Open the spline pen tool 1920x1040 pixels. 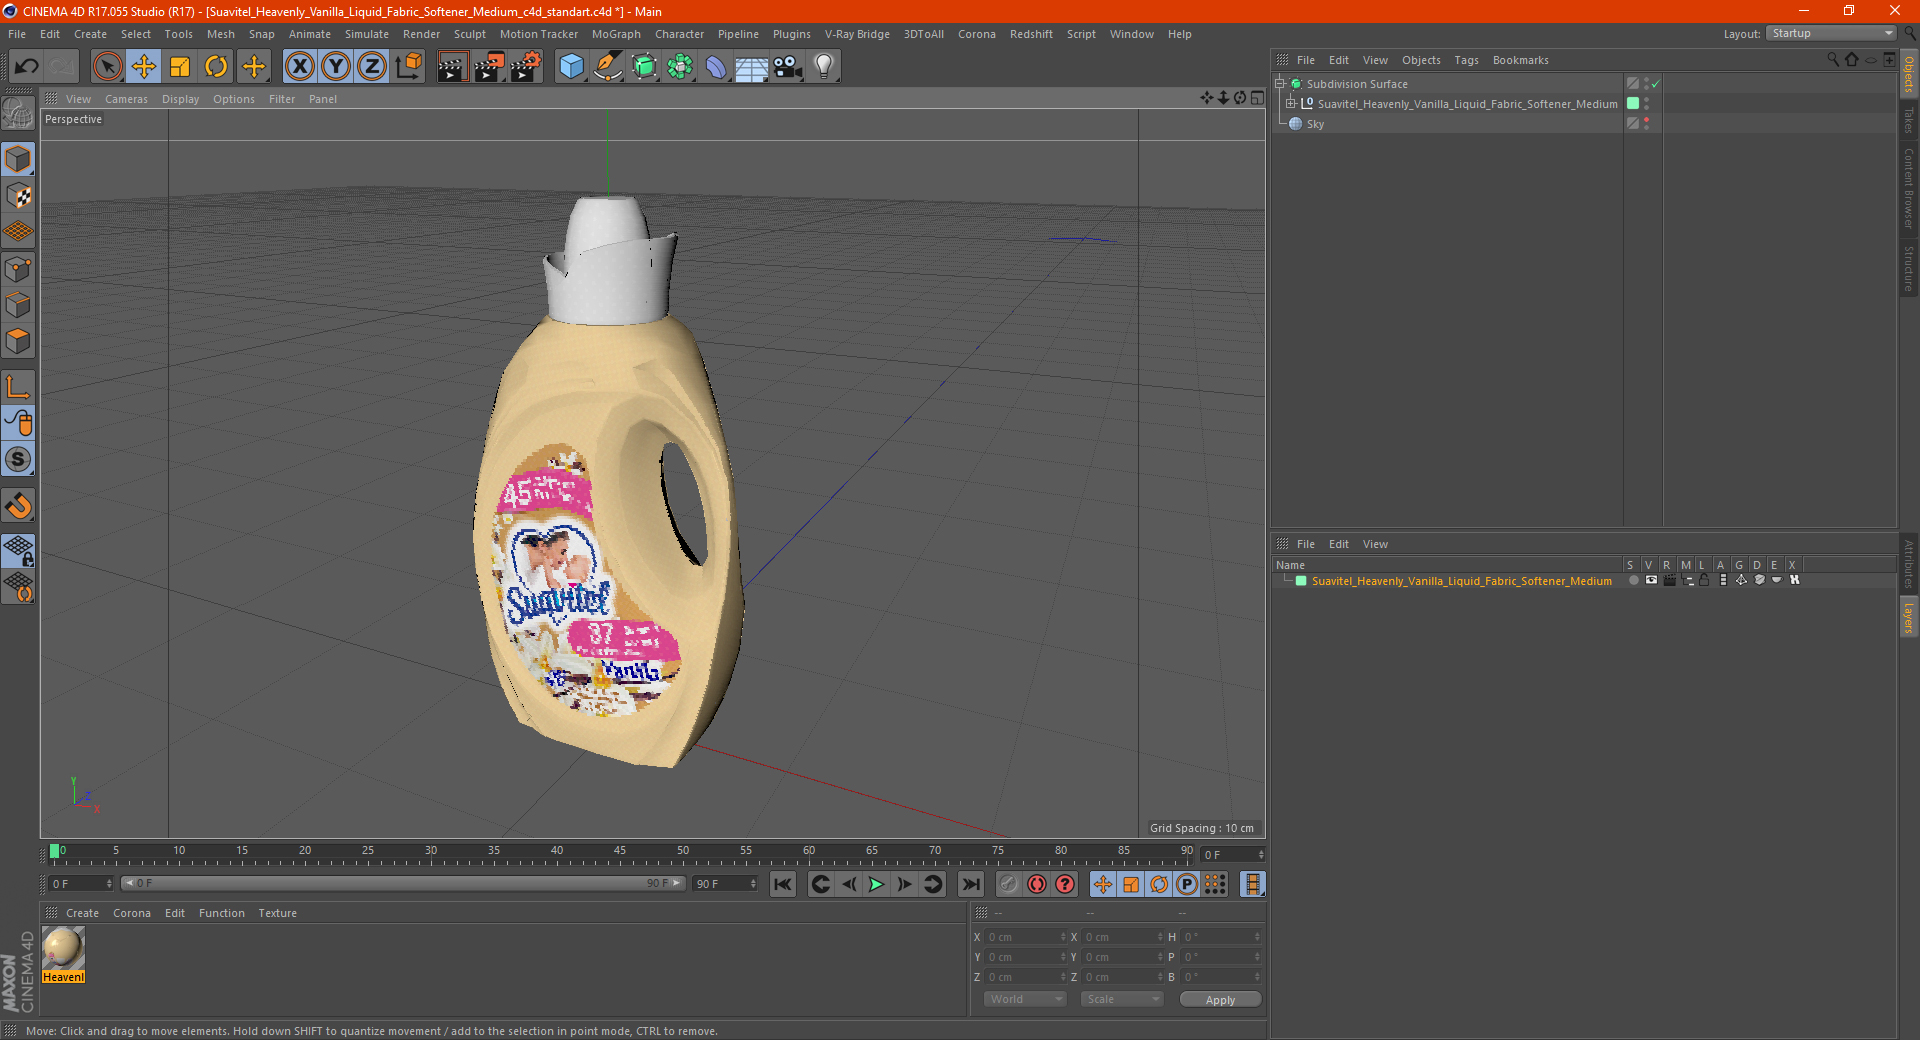tap(607, 67)
